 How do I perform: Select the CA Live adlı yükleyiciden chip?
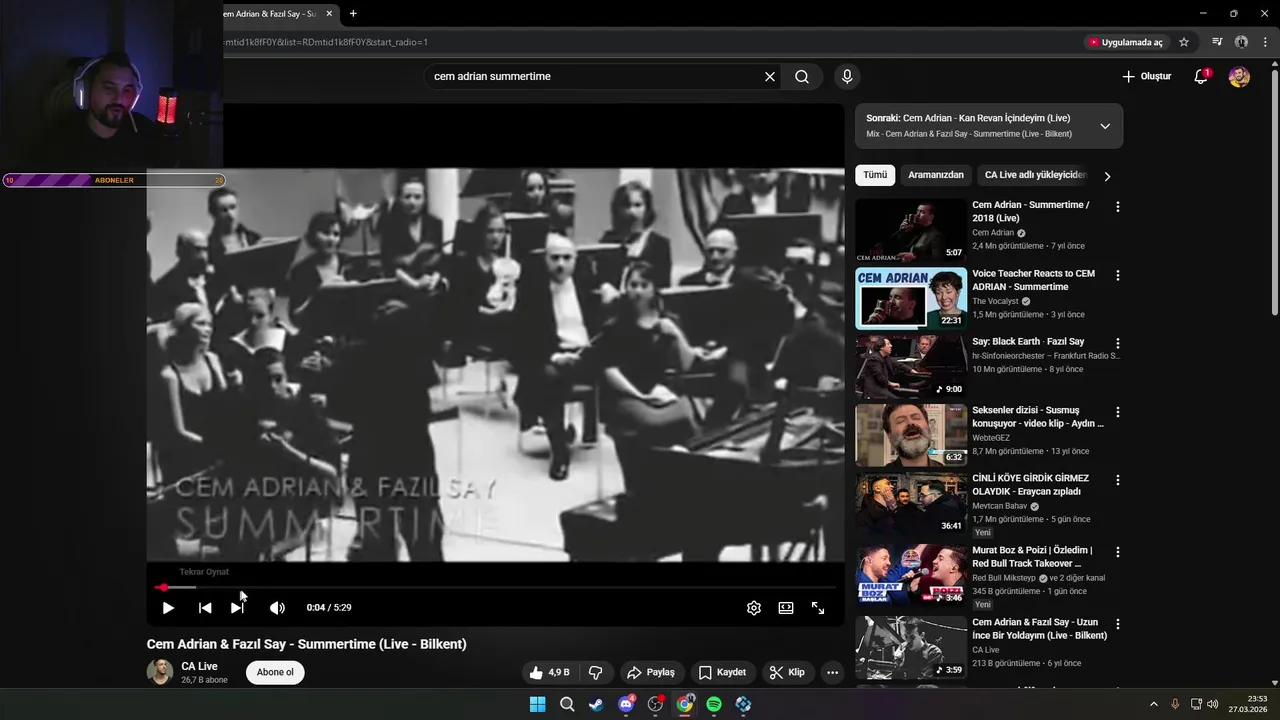(x=1034, y=175)
